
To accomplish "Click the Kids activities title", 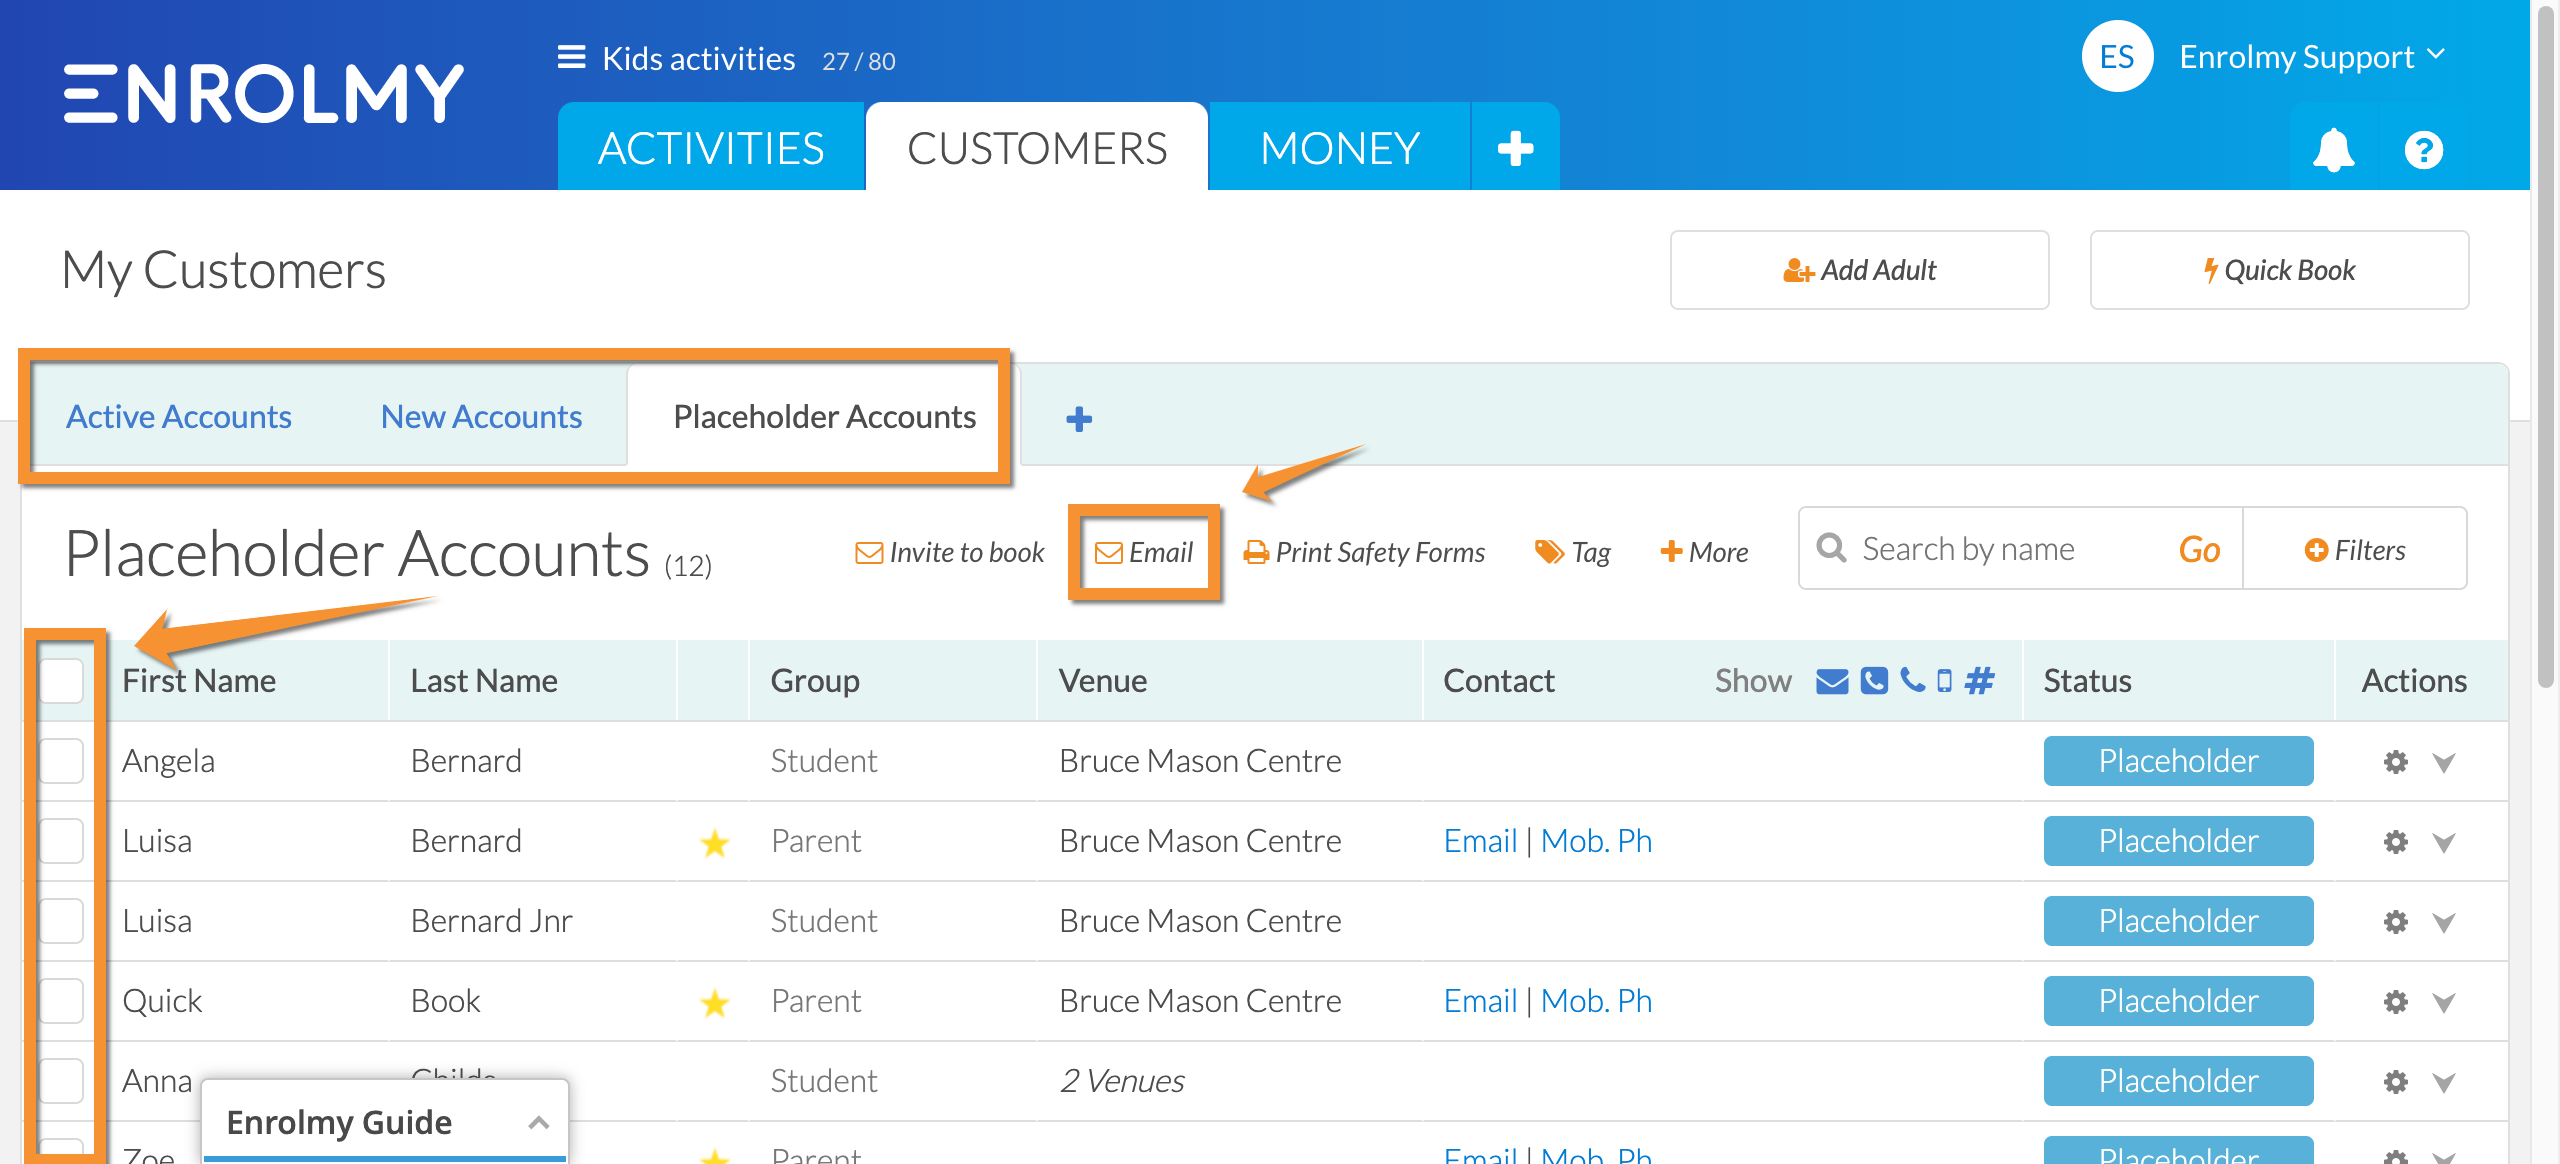I will pyautogui.click(x=699, y=59).
